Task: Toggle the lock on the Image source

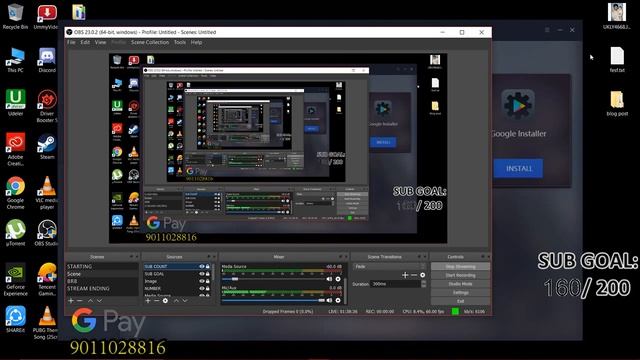Action: click(207, 281)
